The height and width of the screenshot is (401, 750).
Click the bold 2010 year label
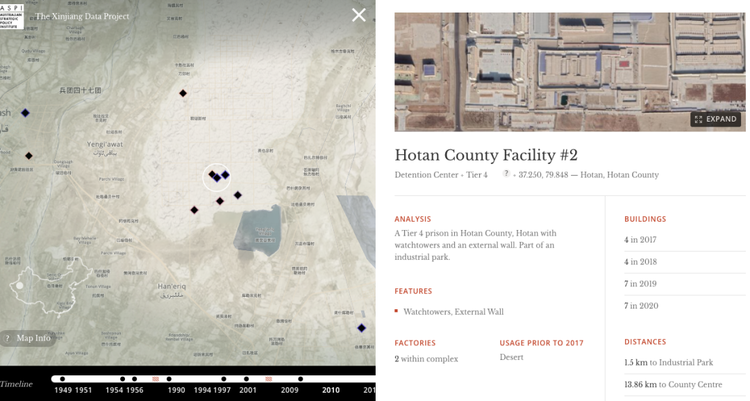pyautogui.click(x=330, y=390)
